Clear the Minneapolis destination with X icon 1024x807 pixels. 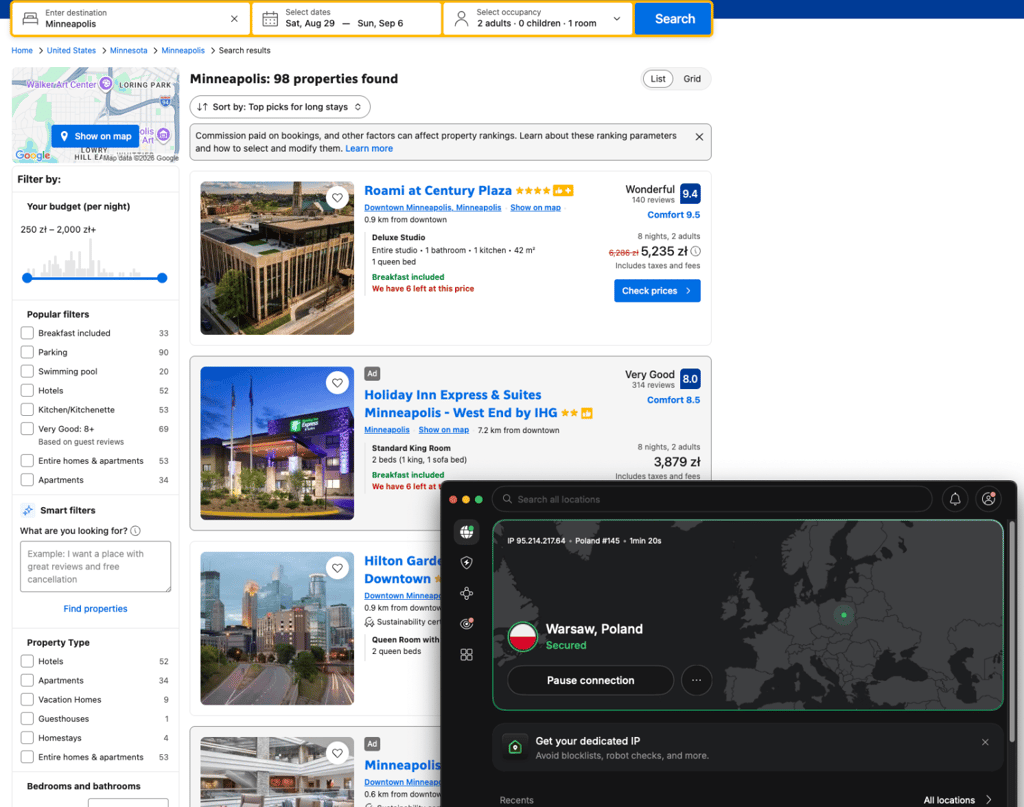(234, 19)
